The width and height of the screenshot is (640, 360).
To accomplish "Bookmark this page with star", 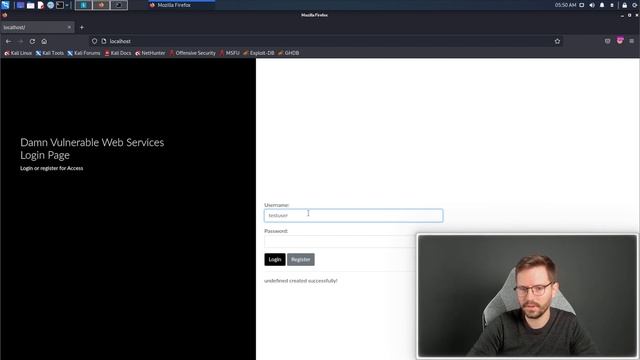I will [x=557, y=41].
